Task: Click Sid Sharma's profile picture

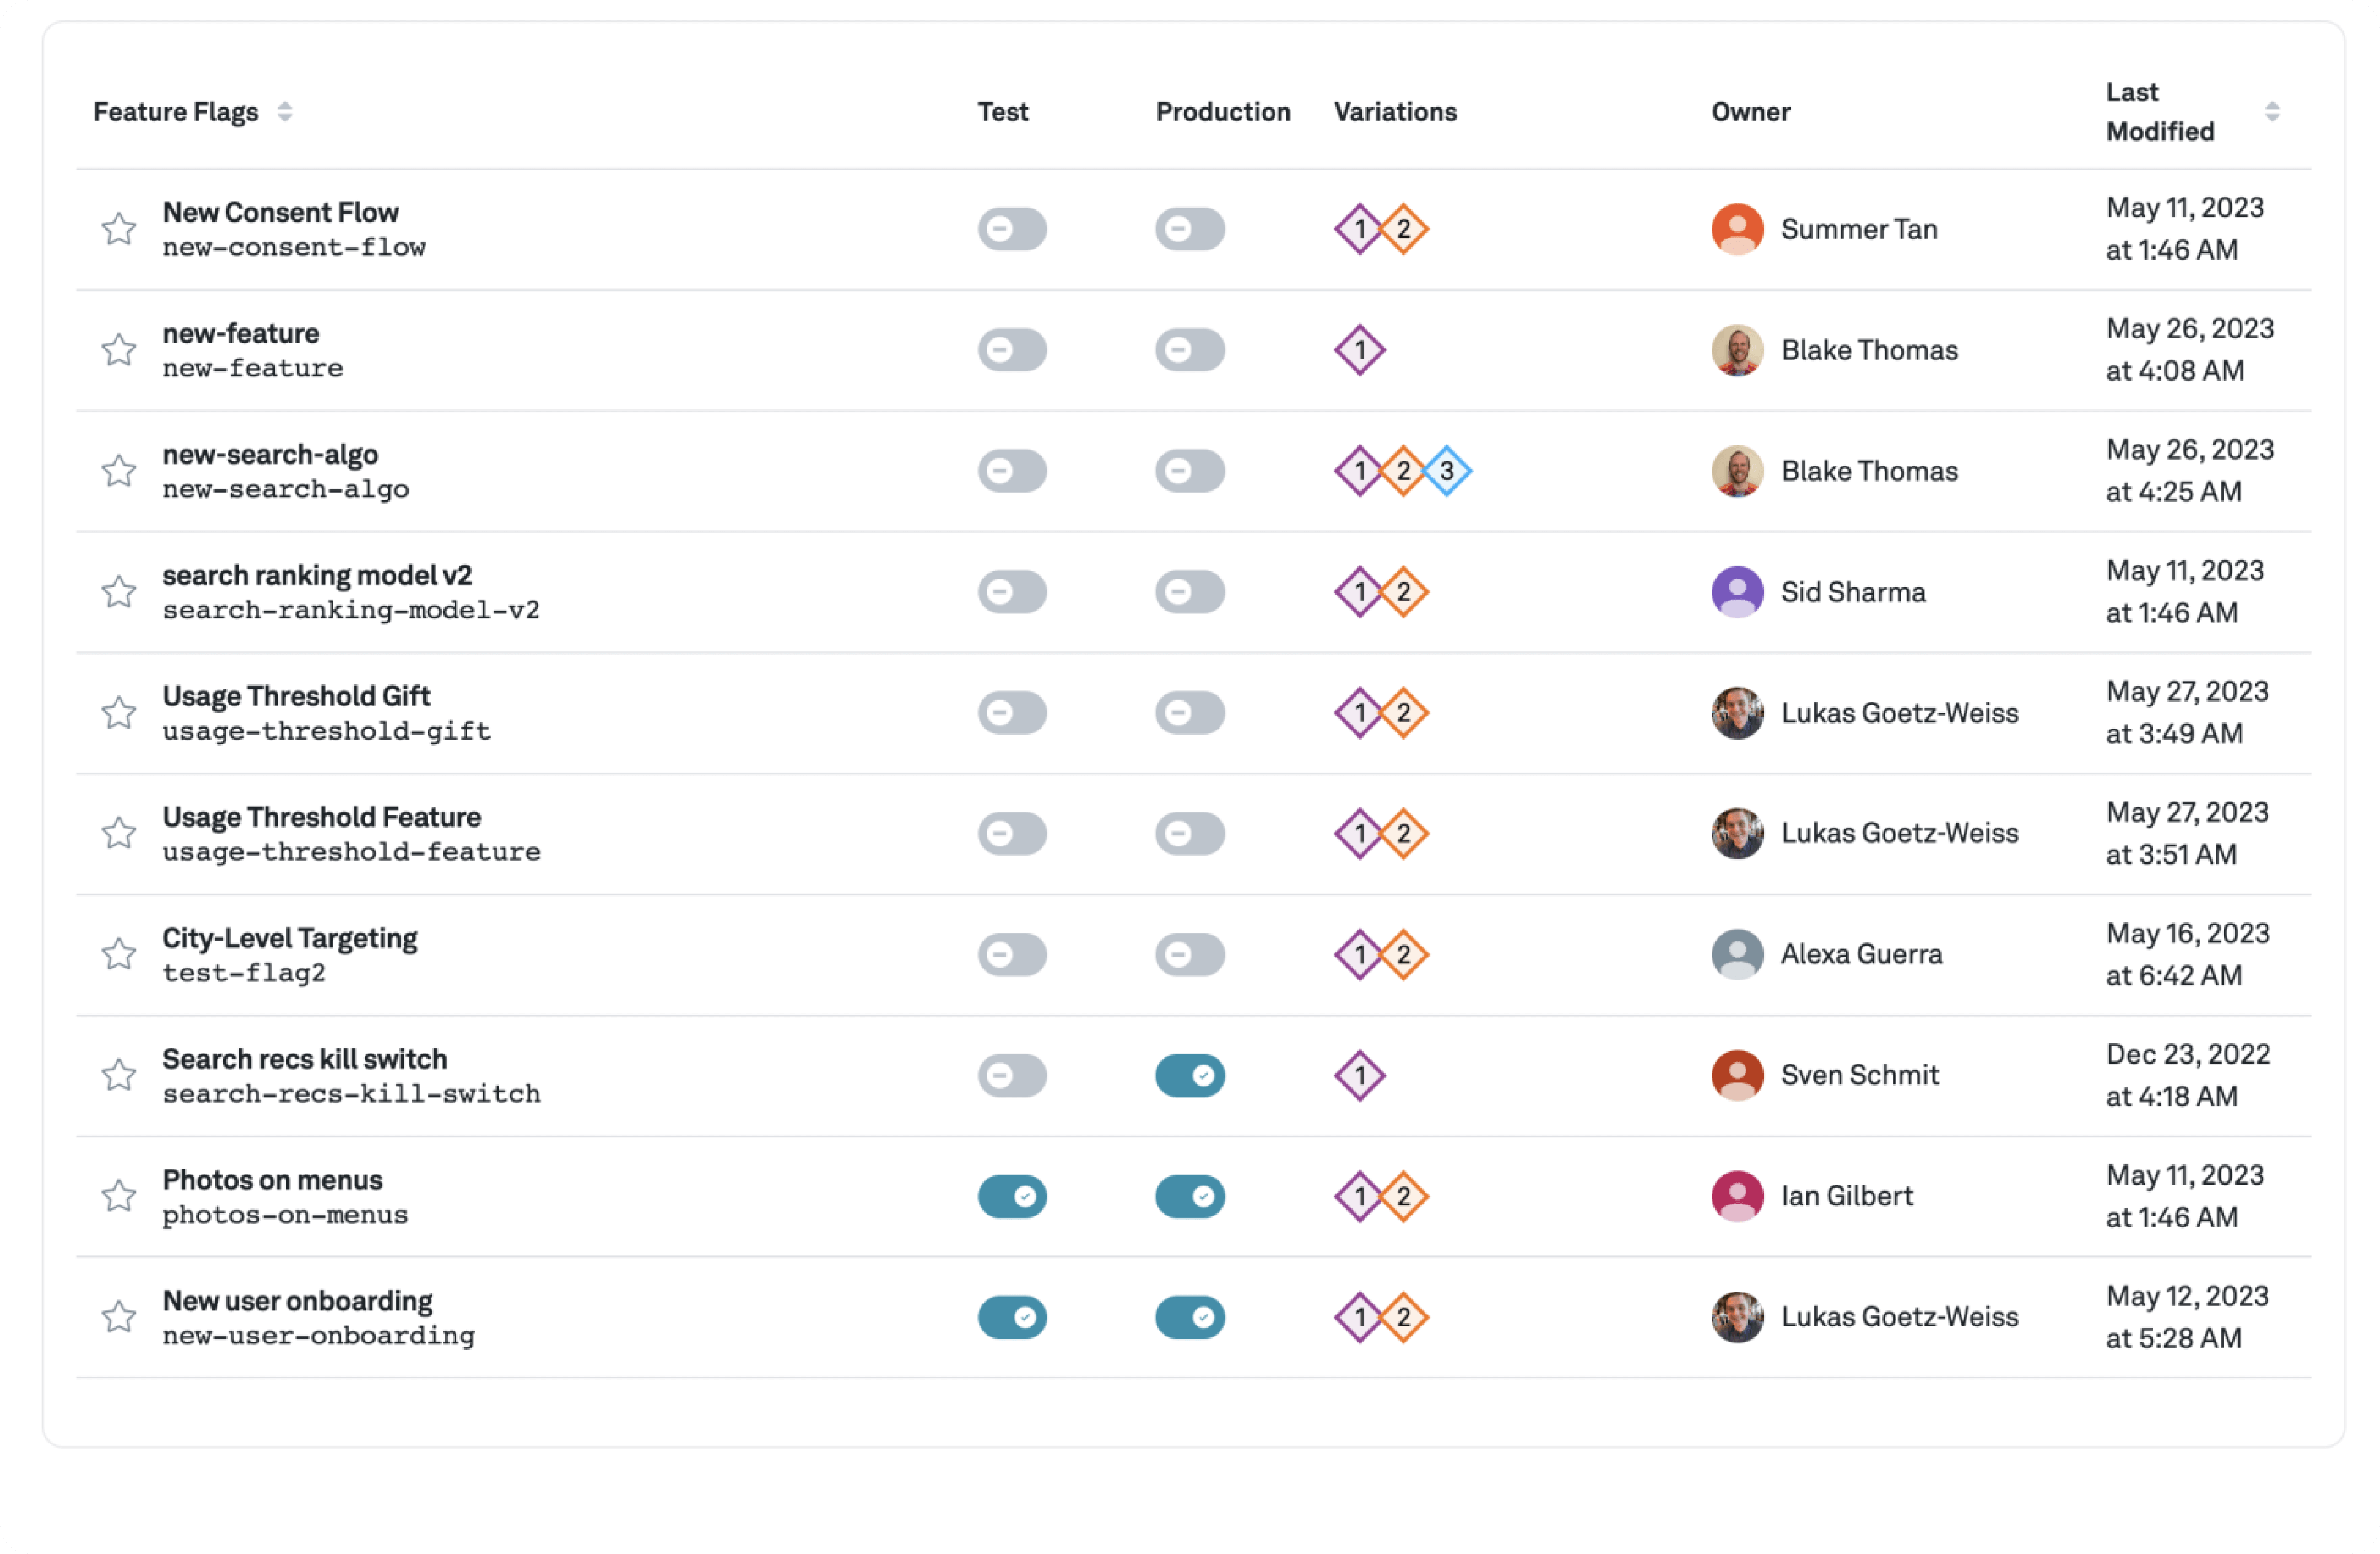Action: 1737,591
